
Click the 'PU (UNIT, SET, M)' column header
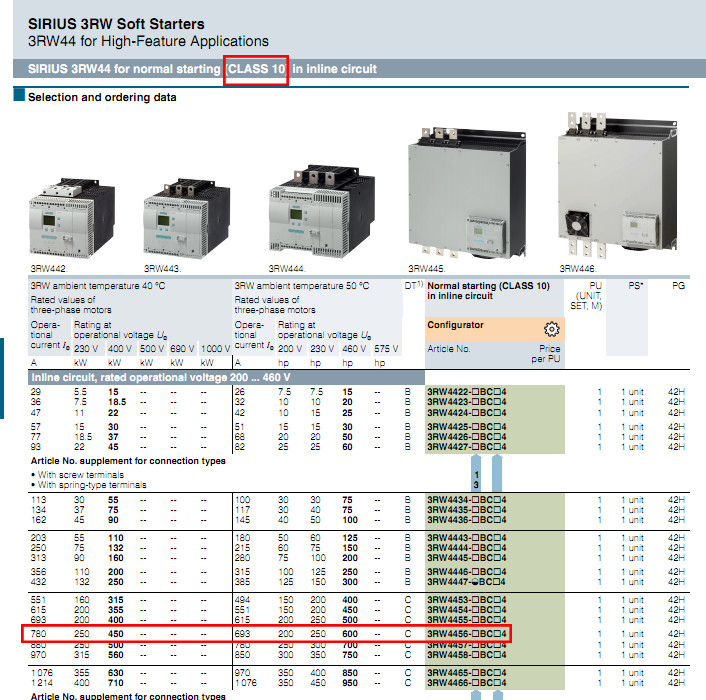coord(586,296)
